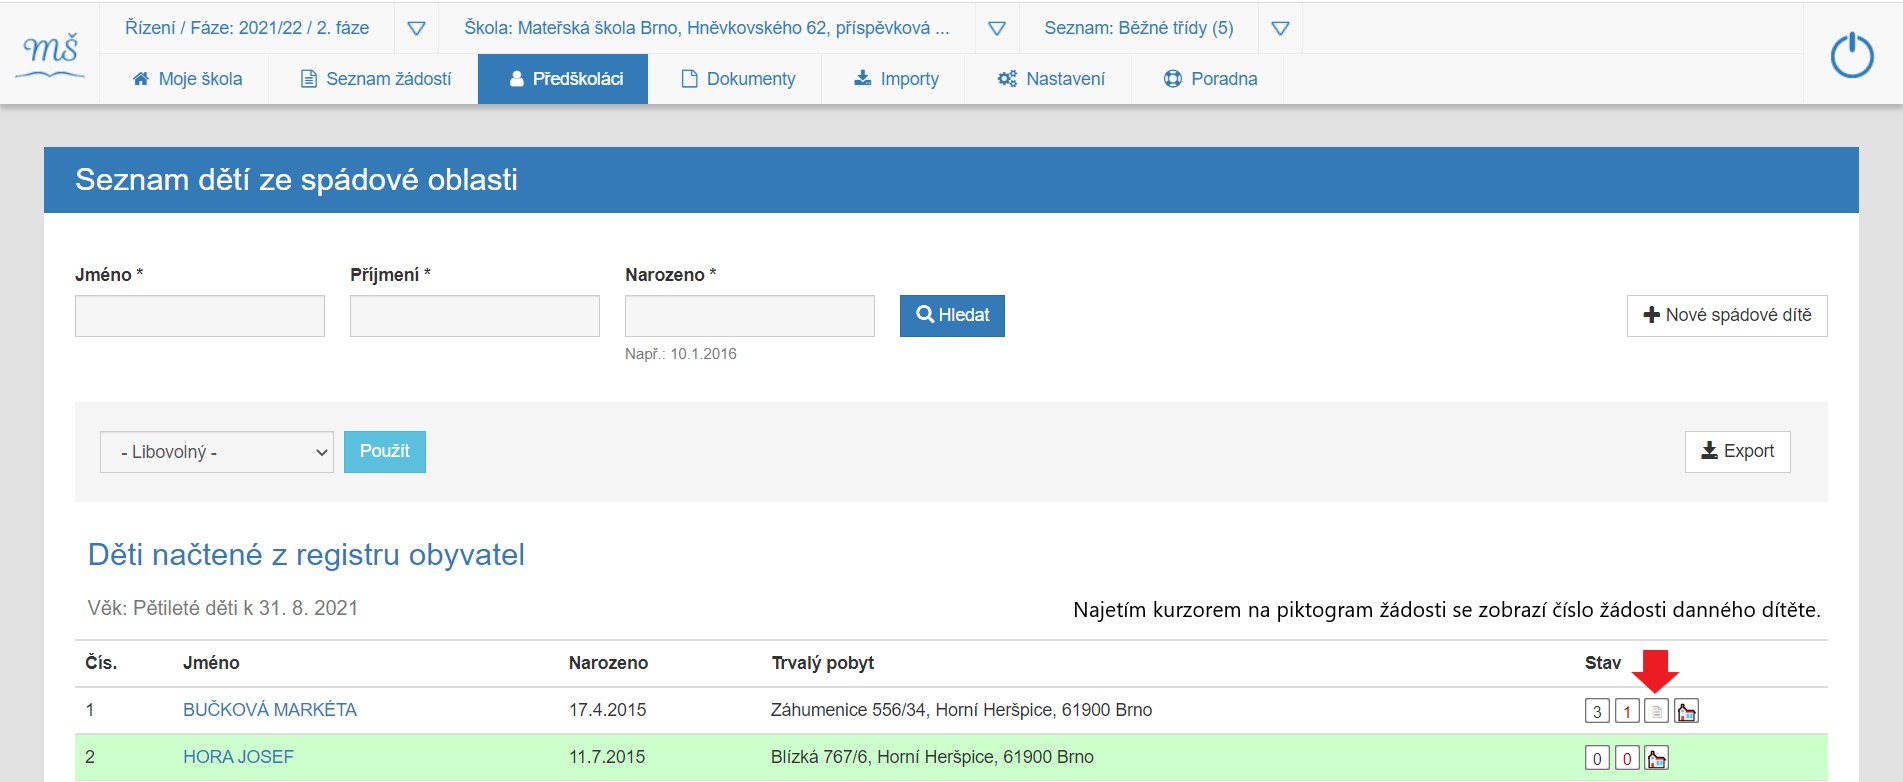Open the Seznam žádostí tab
This screenshot has height=782, width=1903.
coord(376,79)
